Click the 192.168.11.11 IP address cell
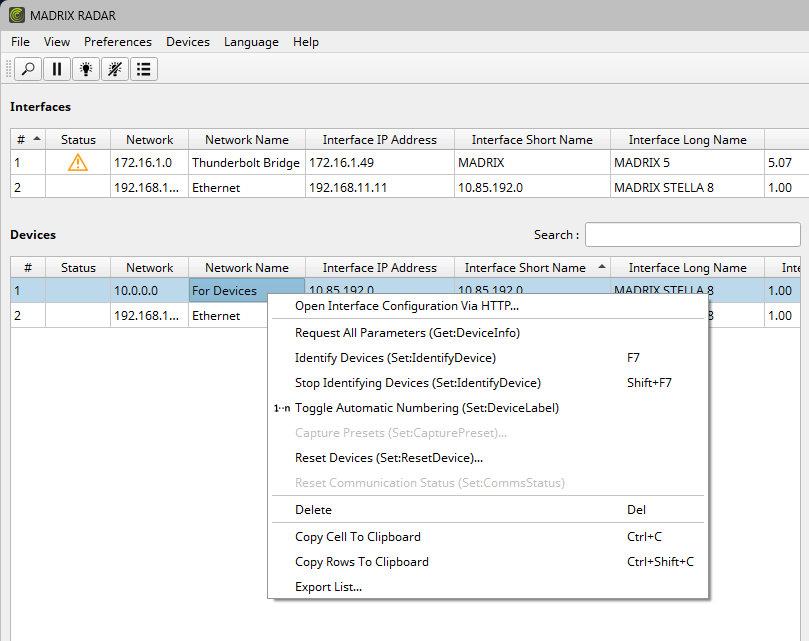The width and height of the screenshot is (809, 641). pos(380,187)
